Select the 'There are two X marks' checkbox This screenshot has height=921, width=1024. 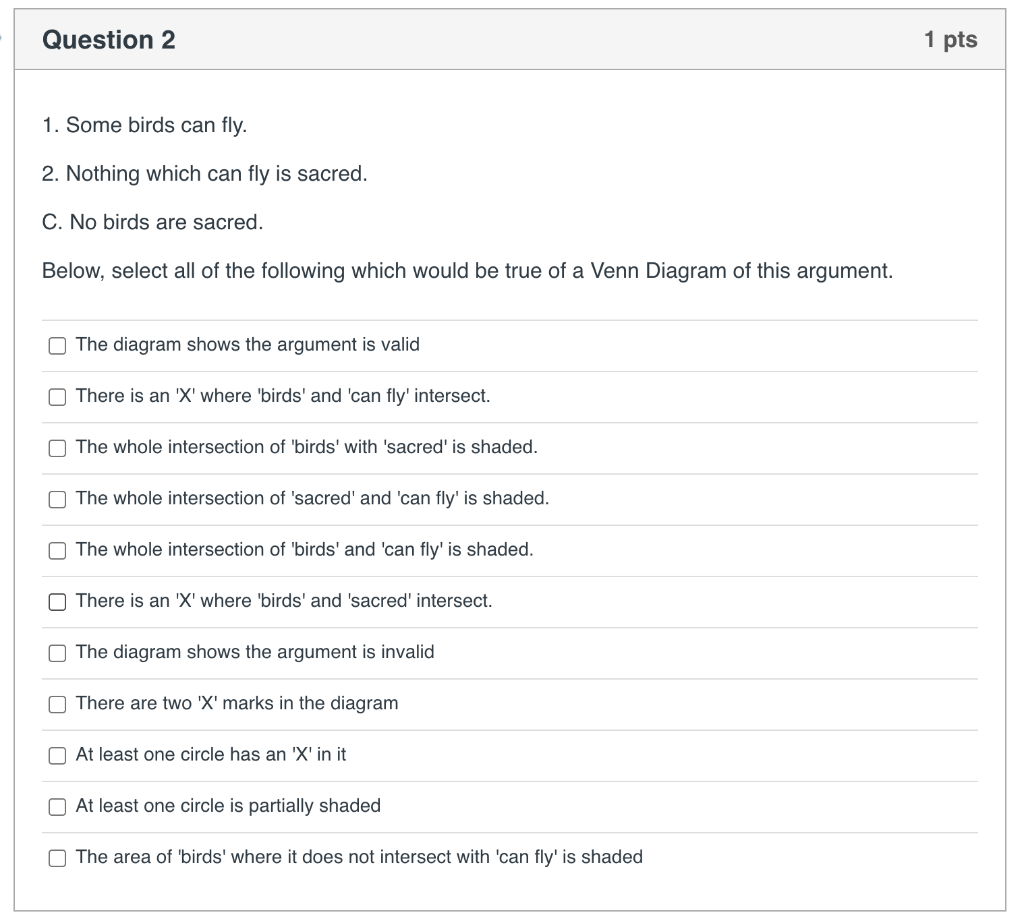click(x=58, y=704)
